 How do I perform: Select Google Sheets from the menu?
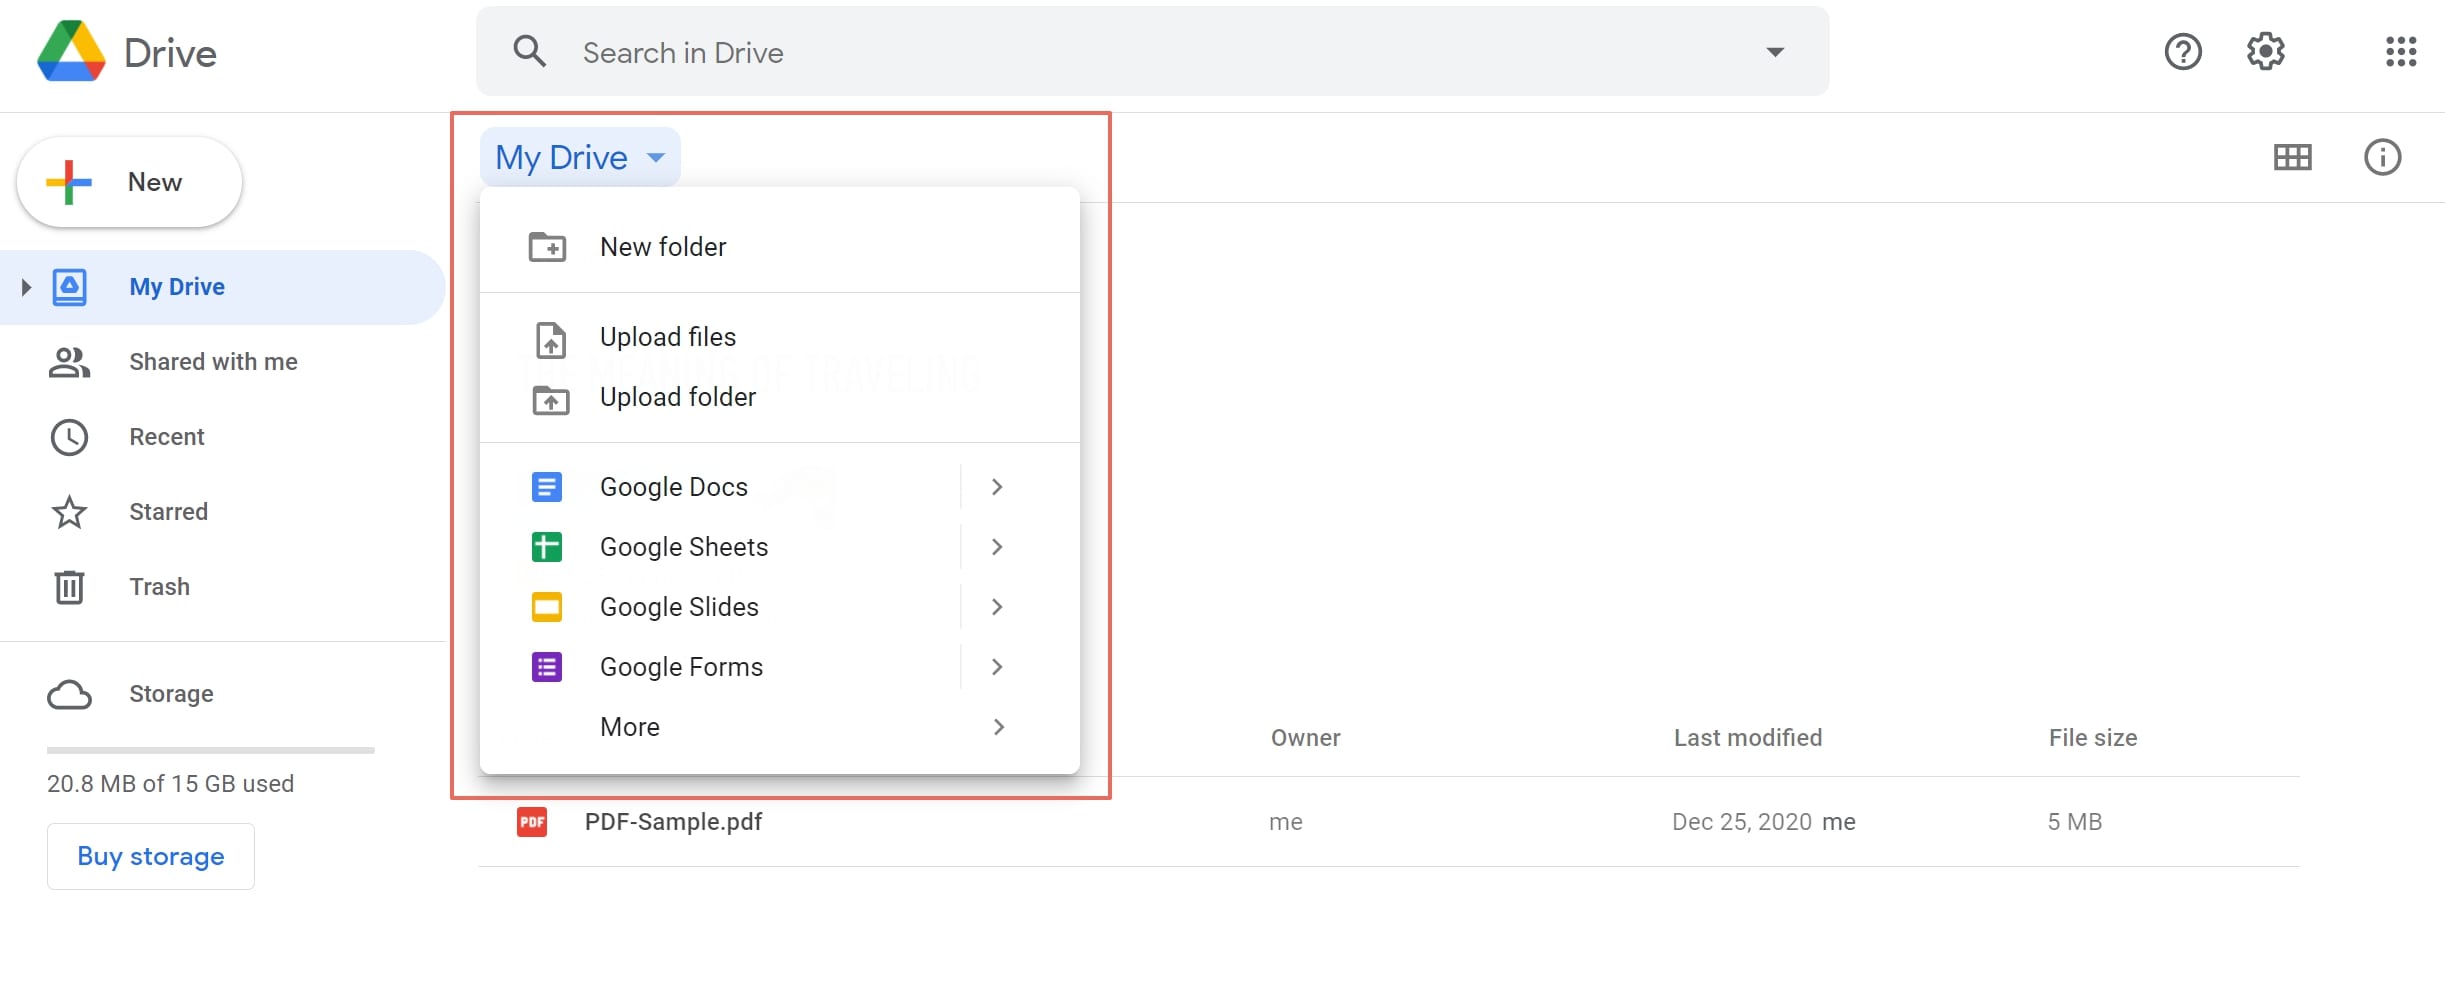point(683,547)
